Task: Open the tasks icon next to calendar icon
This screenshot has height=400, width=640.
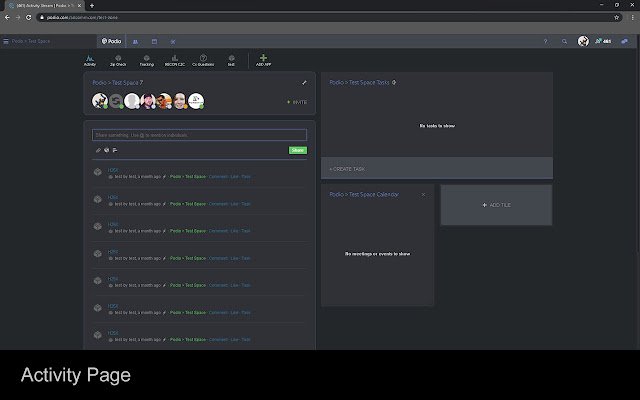Action: 173,42
